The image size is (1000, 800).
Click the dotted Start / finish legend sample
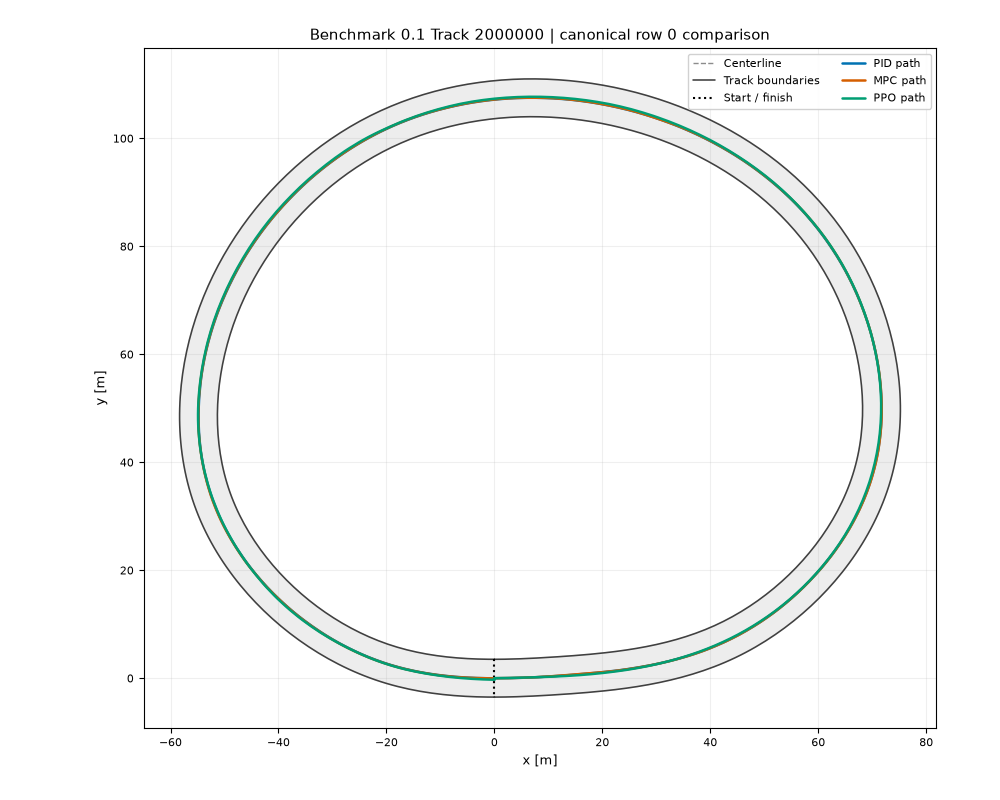click(x=703, y=98)
